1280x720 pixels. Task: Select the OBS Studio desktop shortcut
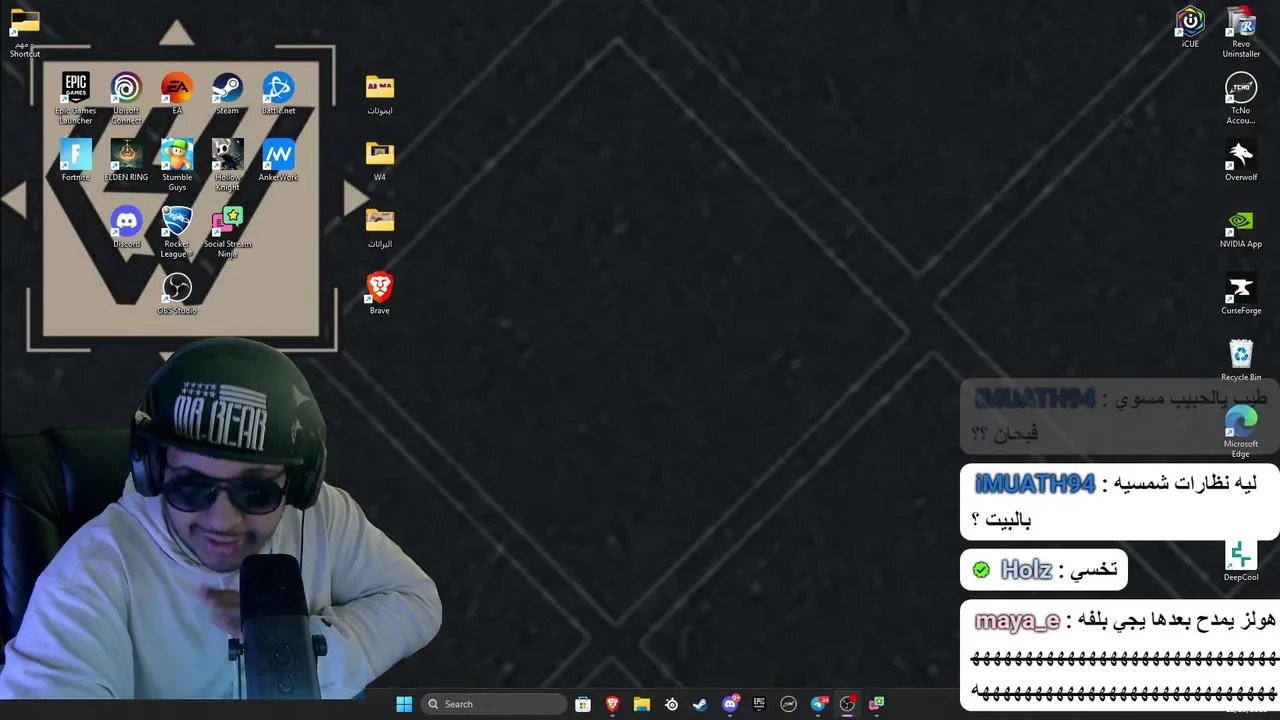click(x=177, y=294)
